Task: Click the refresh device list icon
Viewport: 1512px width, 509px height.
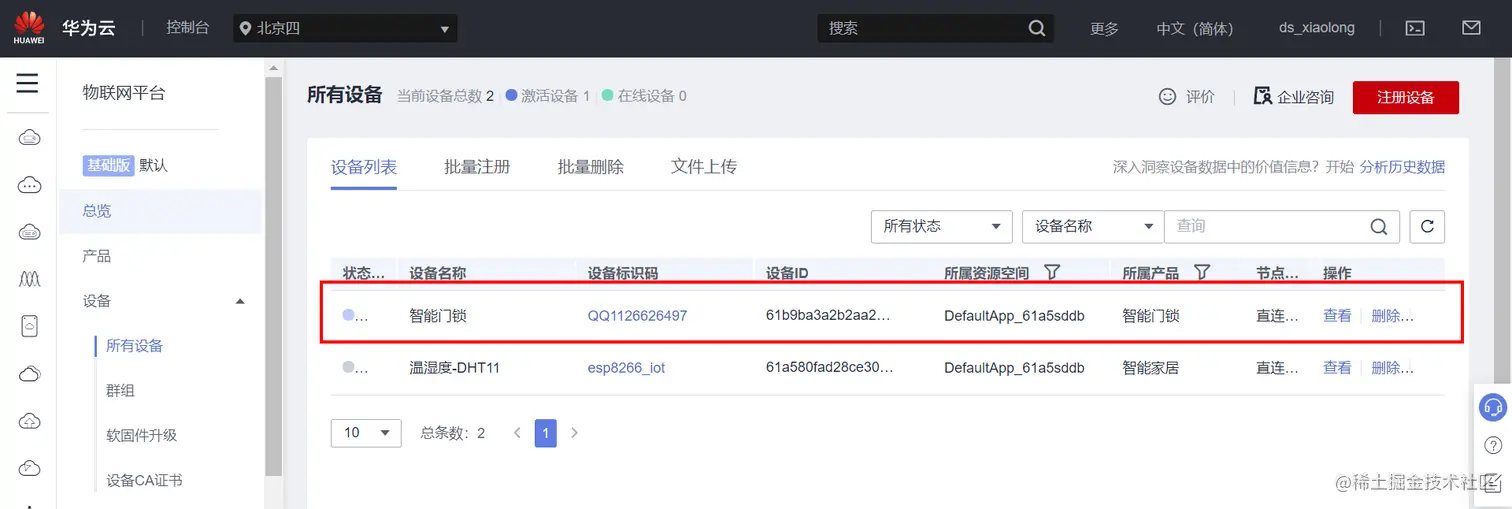Action: point(1427,227)
